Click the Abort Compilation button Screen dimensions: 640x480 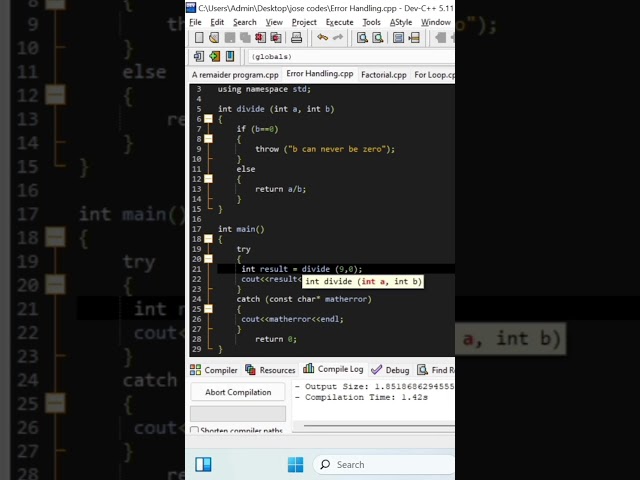tap(238, 392)
